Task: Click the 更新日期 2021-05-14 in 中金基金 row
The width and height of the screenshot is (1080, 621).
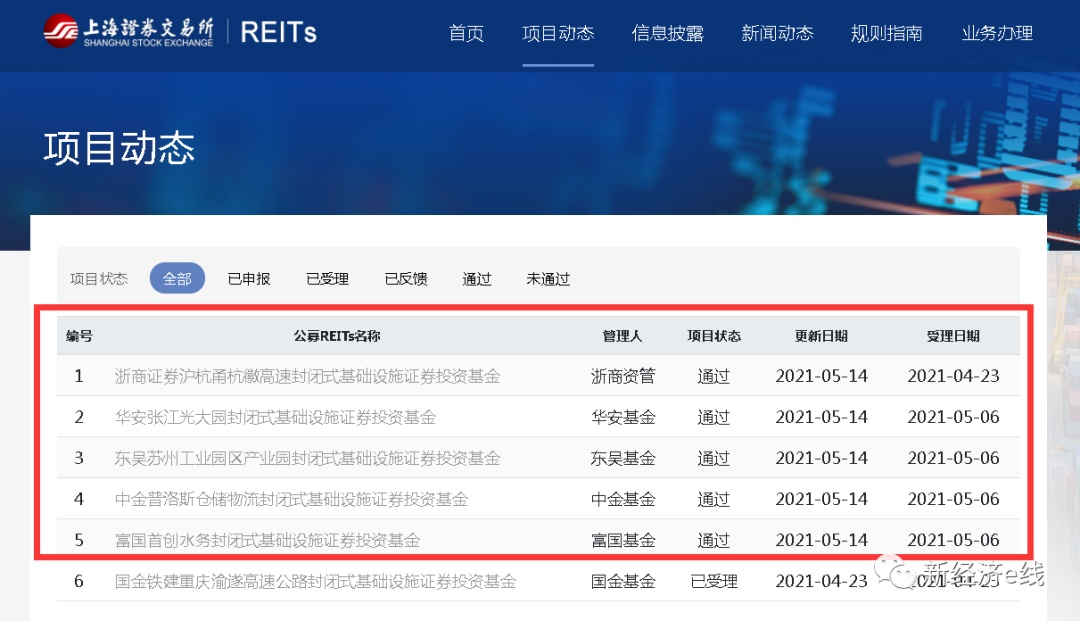Action: [x=821, y=499]
